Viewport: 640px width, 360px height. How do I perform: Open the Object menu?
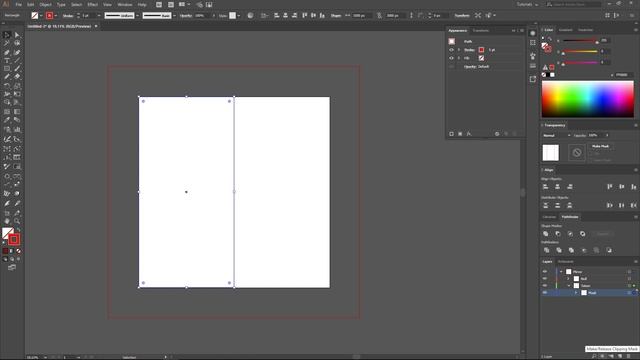(45, 4)
